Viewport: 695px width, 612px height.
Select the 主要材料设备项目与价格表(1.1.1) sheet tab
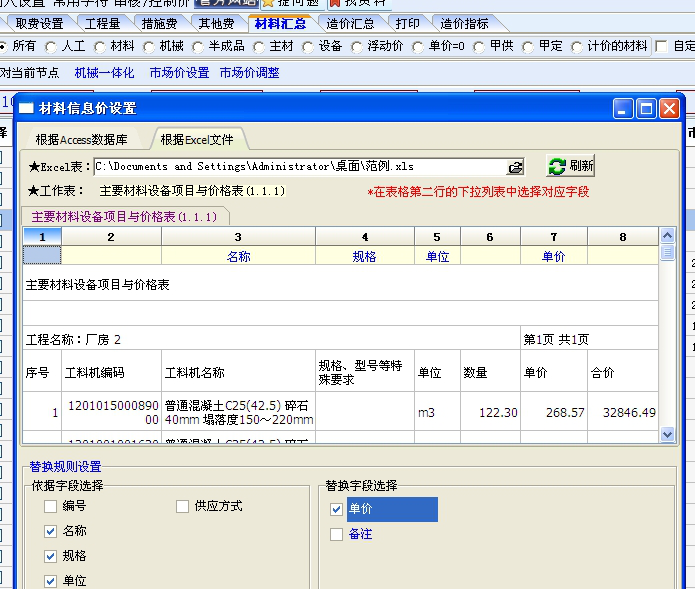click(125, 217)
